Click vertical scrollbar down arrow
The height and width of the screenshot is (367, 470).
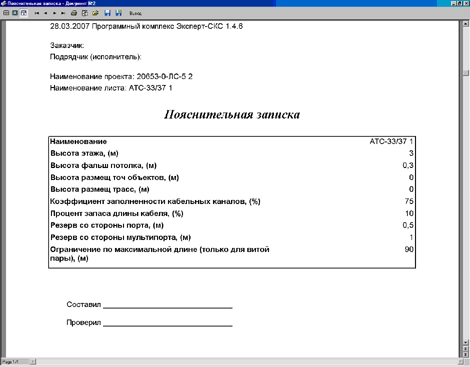click(x=465, y=342)
